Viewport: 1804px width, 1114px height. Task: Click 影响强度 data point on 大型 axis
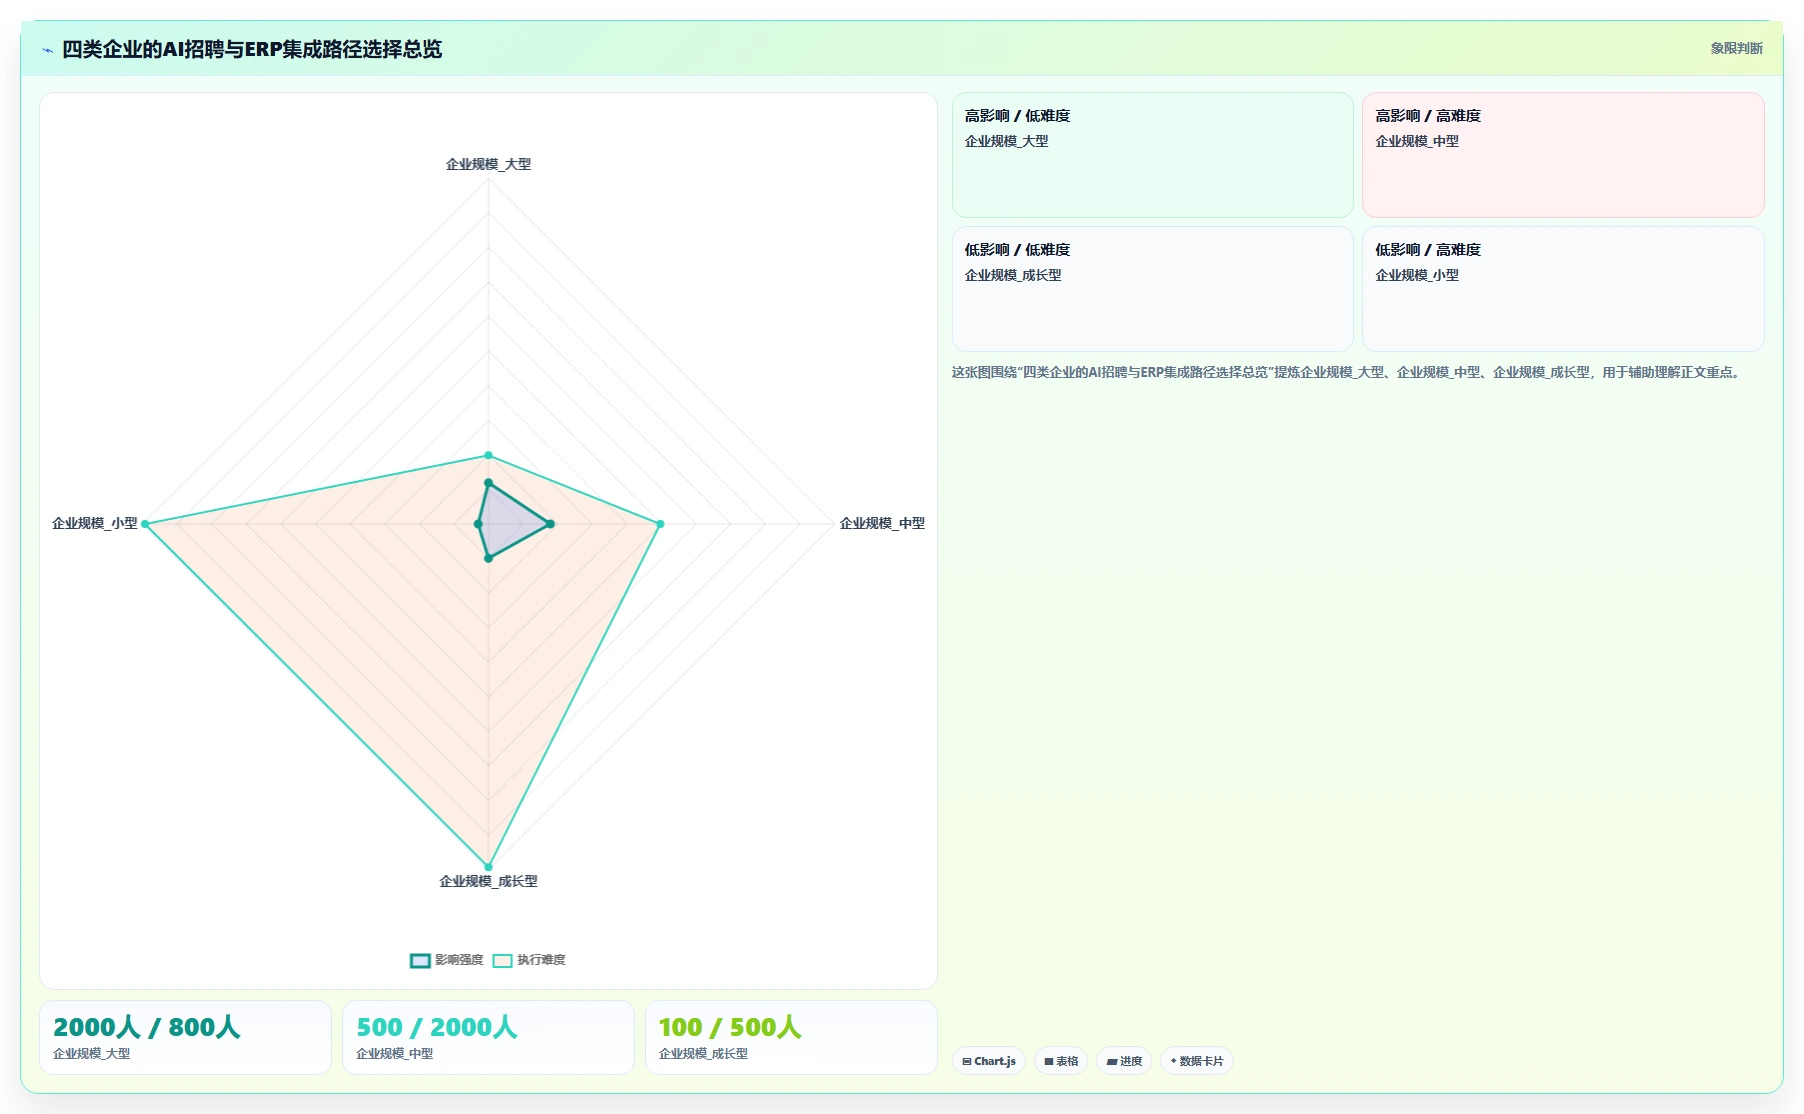click(x=488, y=483)
